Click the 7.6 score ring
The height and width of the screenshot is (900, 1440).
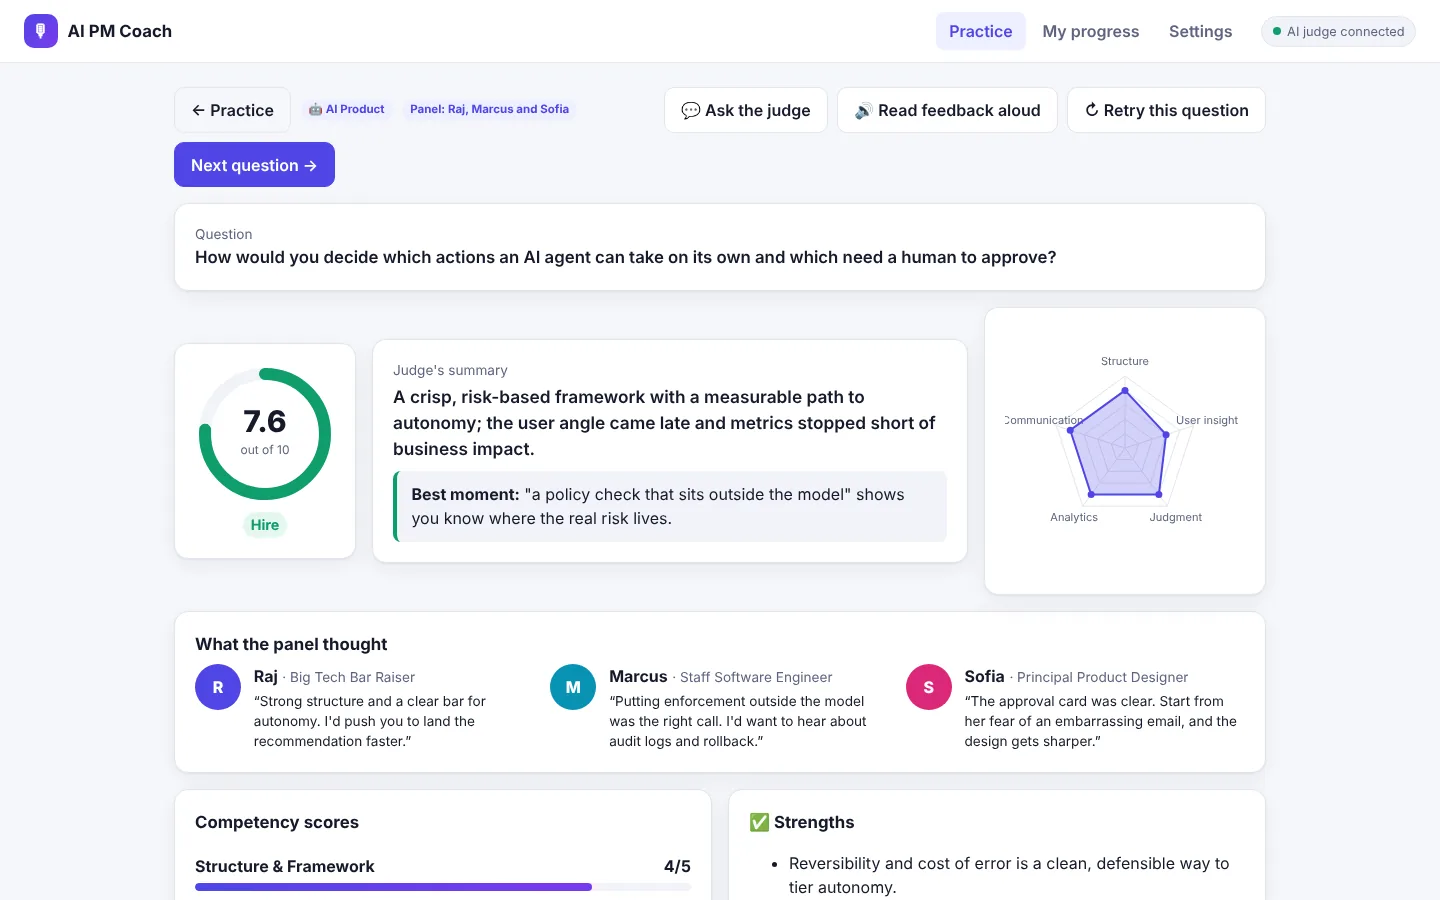(265, 434)
